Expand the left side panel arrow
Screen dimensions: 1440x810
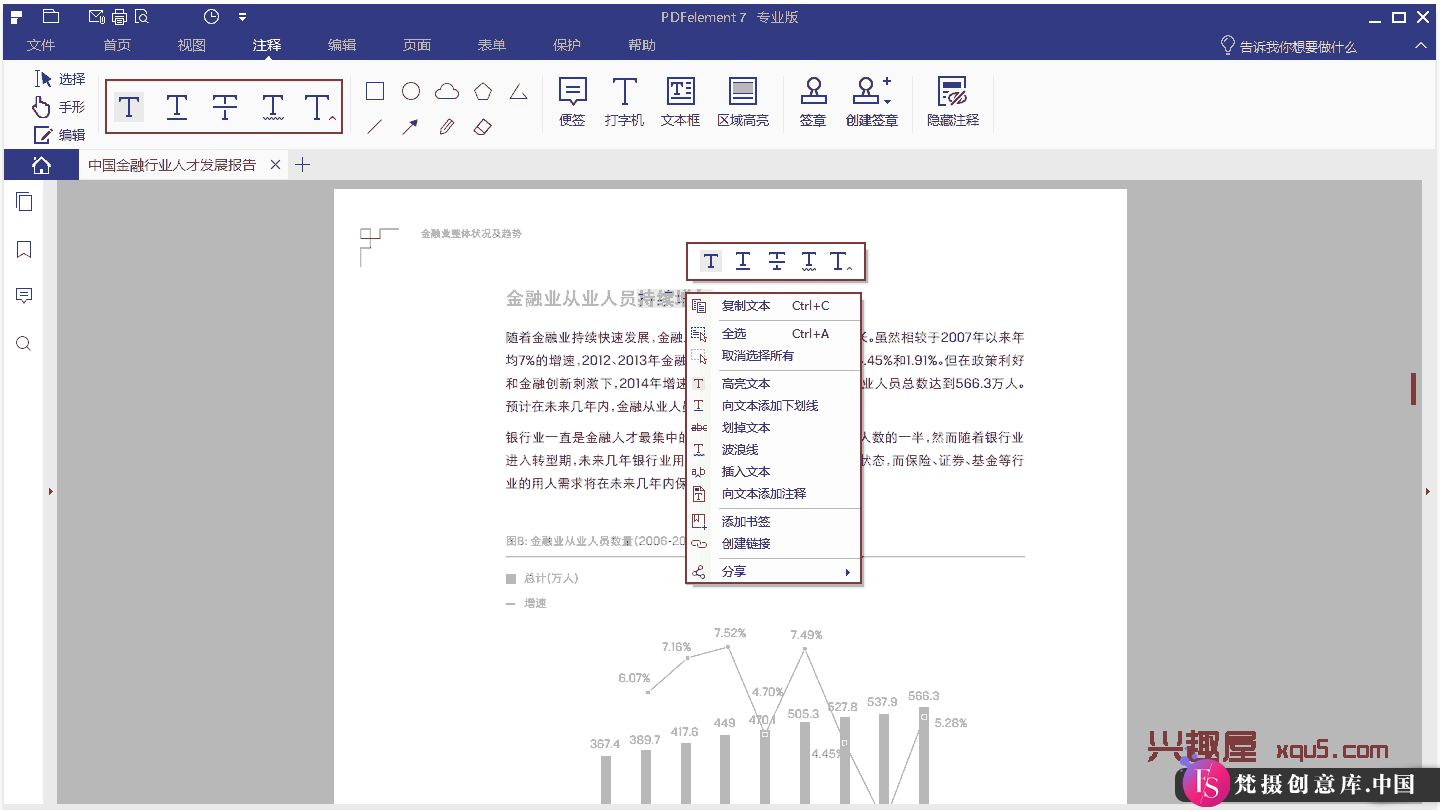pyautogui.click(x=50, y=491)
